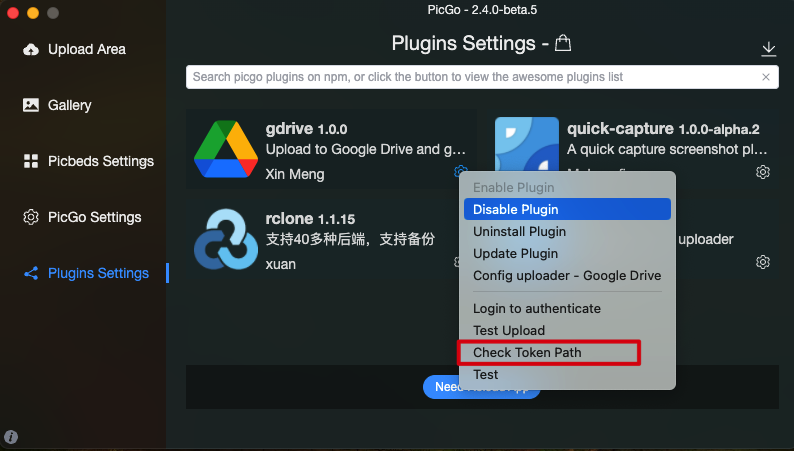Click the quick capture screenshot description
The image size is (794, 451).
[x=667, y=149]
